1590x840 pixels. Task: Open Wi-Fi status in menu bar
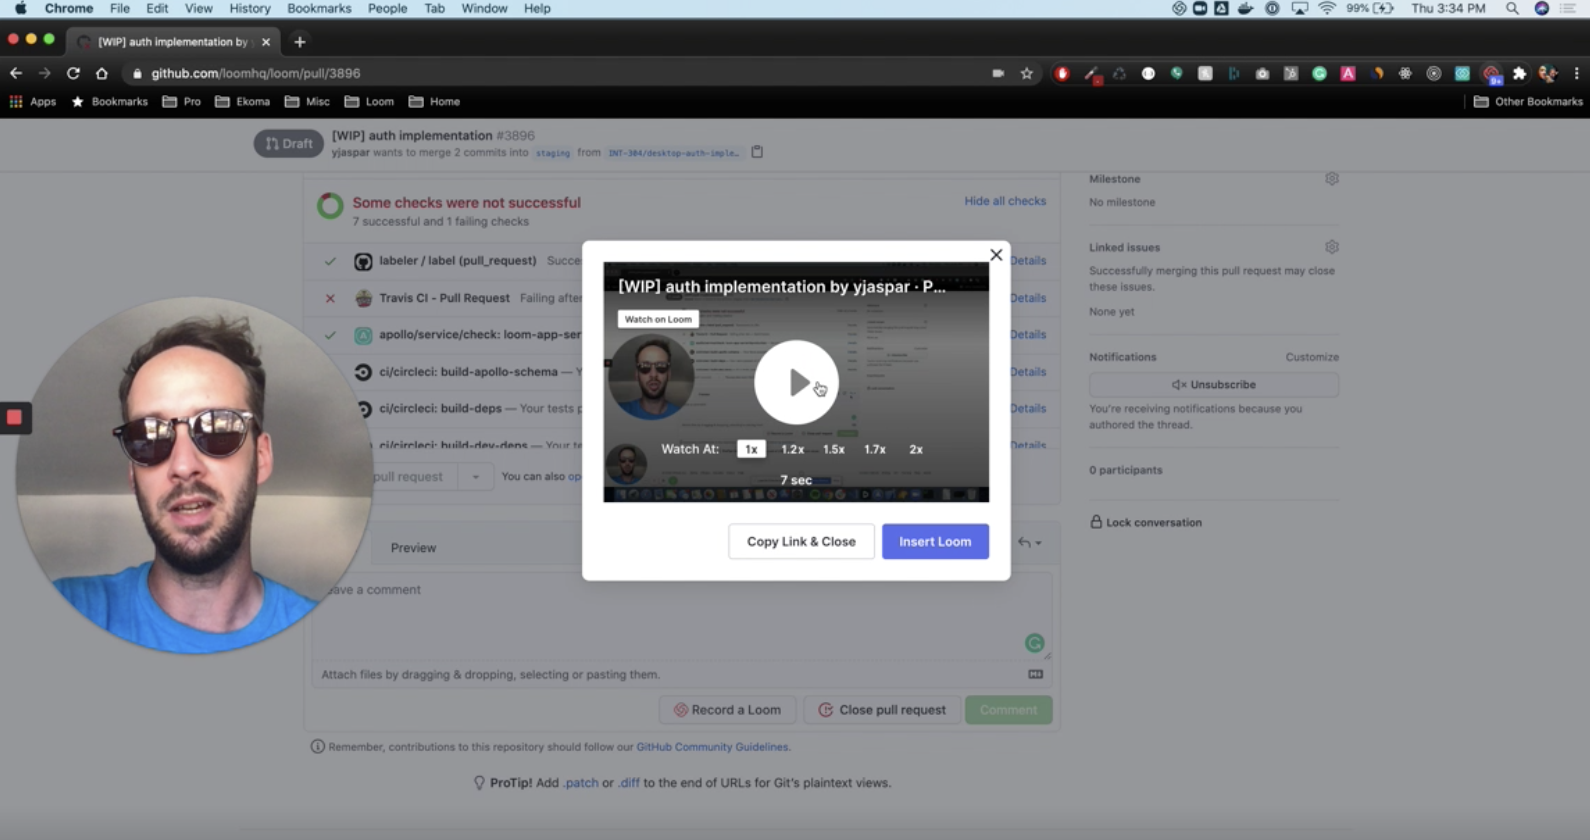[x=1327, y=8]
